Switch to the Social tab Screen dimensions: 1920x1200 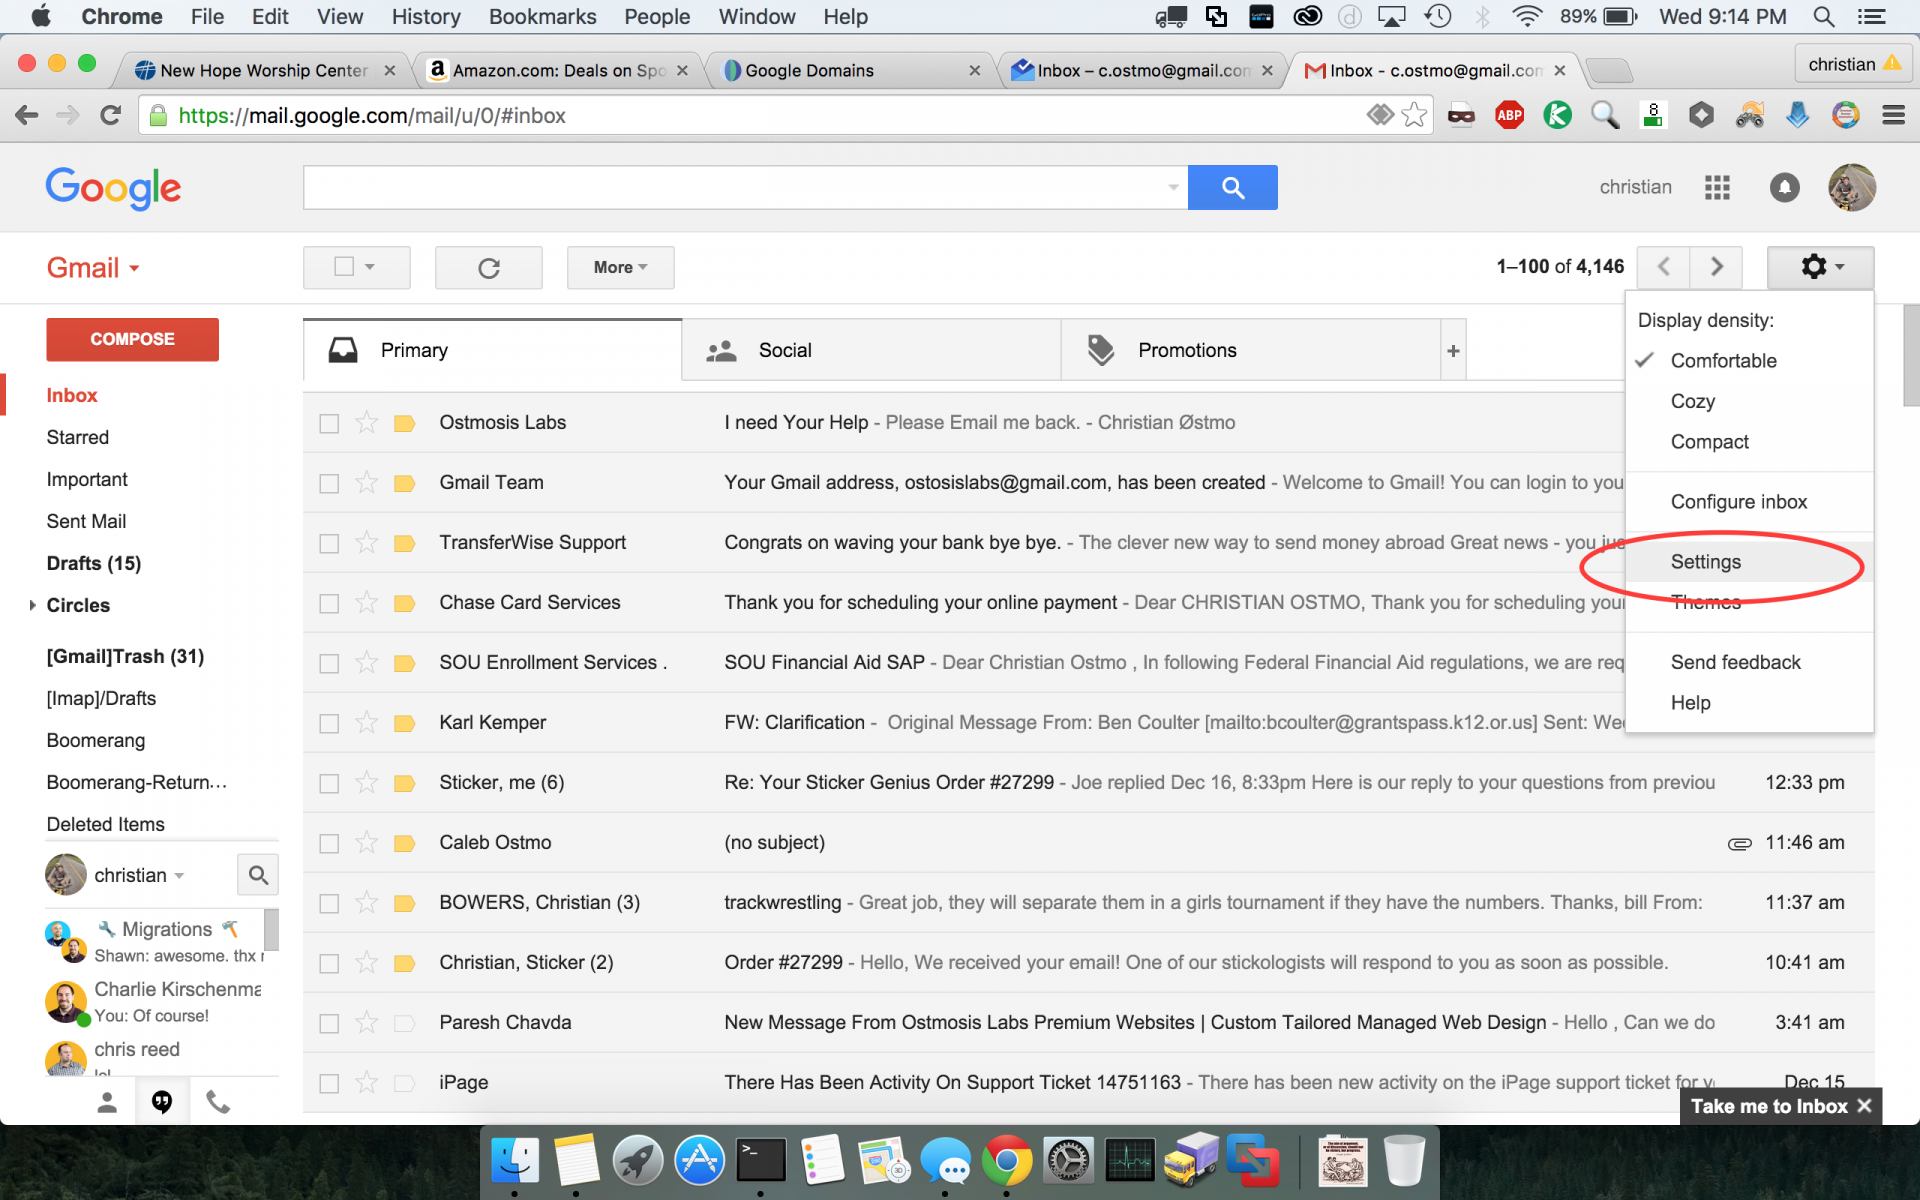click(x=784, y=348)
